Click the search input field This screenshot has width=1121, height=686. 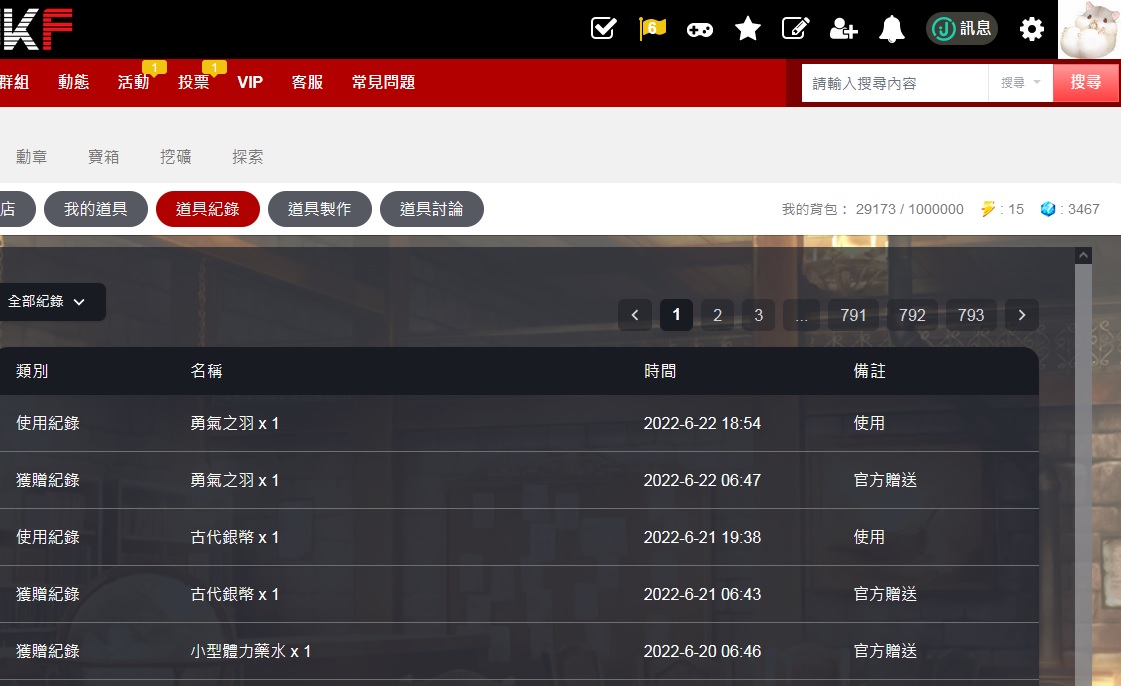894,83
